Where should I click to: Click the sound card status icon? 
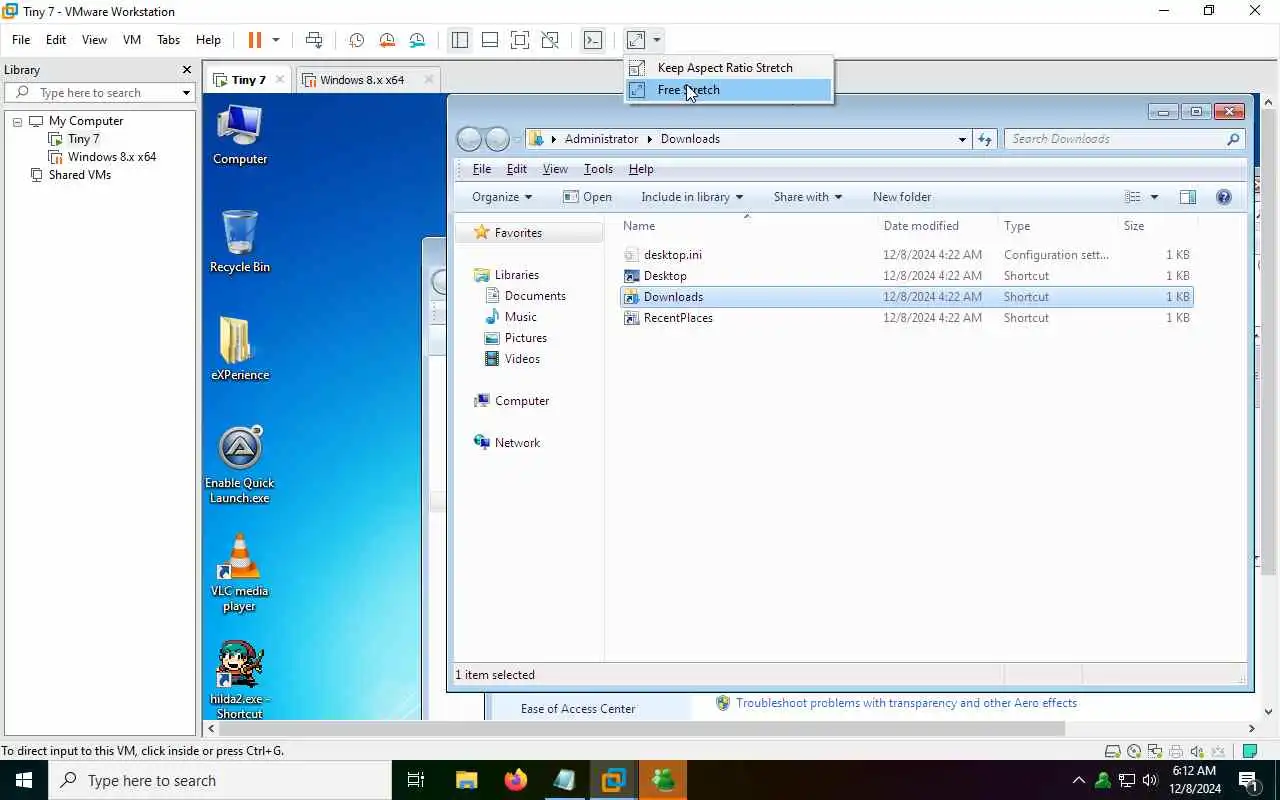click(1197, 751)
